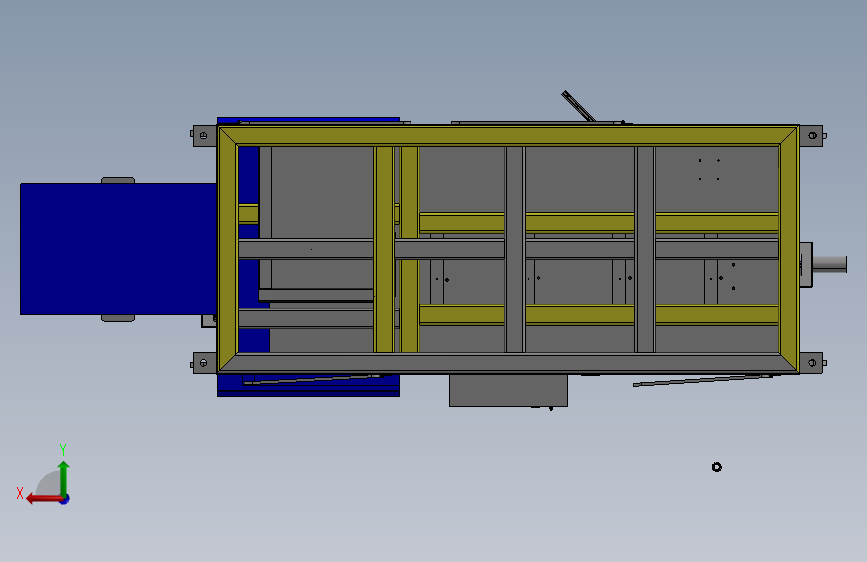Select the large blue block protruding from the frame's left end

(118, 249)
